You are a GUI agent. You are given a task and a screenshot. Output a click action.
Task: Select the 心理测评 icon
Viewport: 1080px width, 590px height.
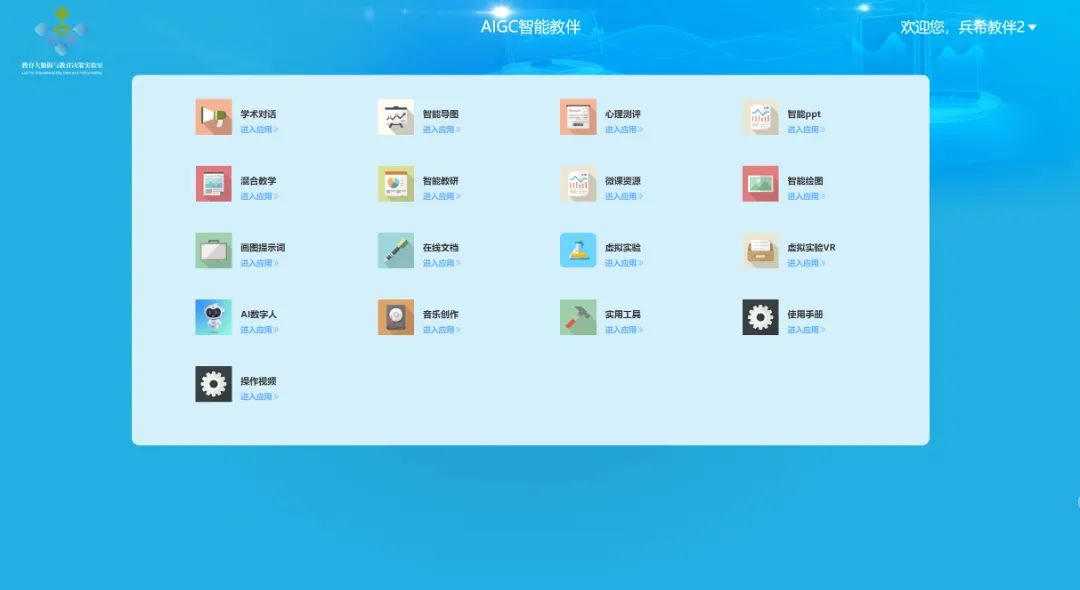click(x=578, y=117)
